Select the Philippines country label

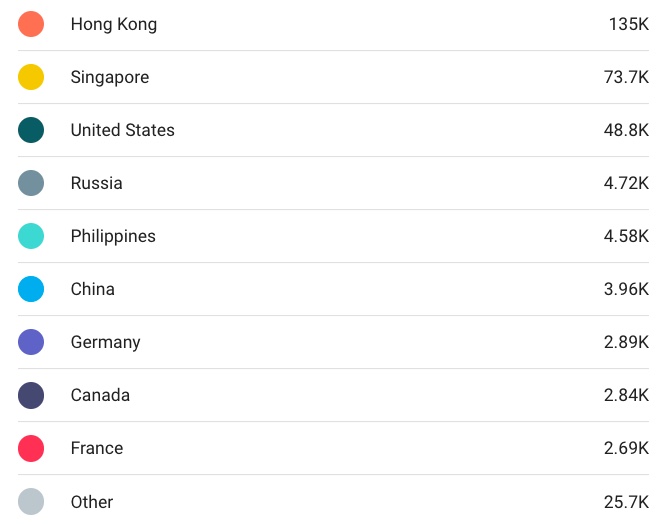(113, 236)
